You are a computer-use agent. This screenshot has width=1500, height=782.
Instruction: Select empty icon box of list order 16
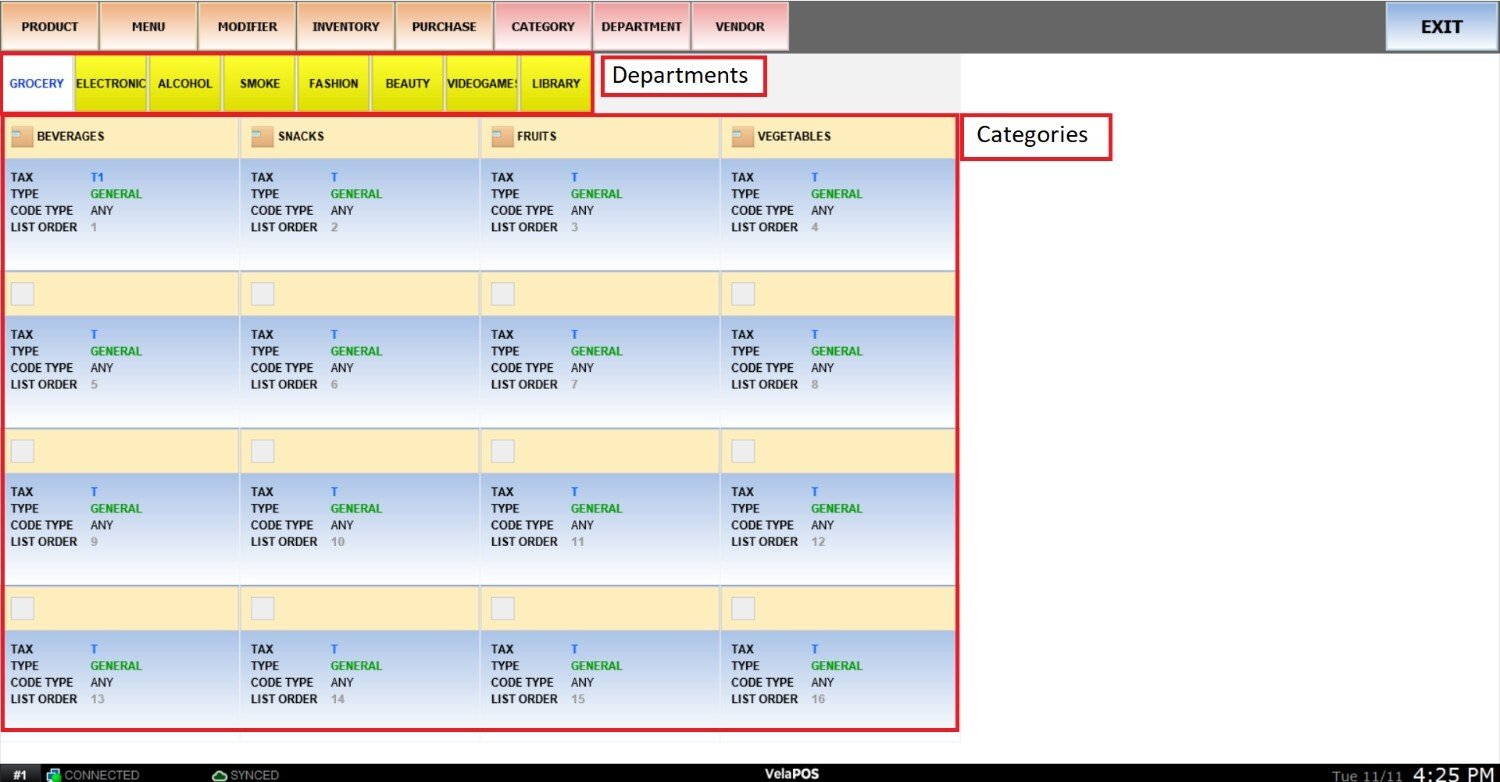(743, 608)
